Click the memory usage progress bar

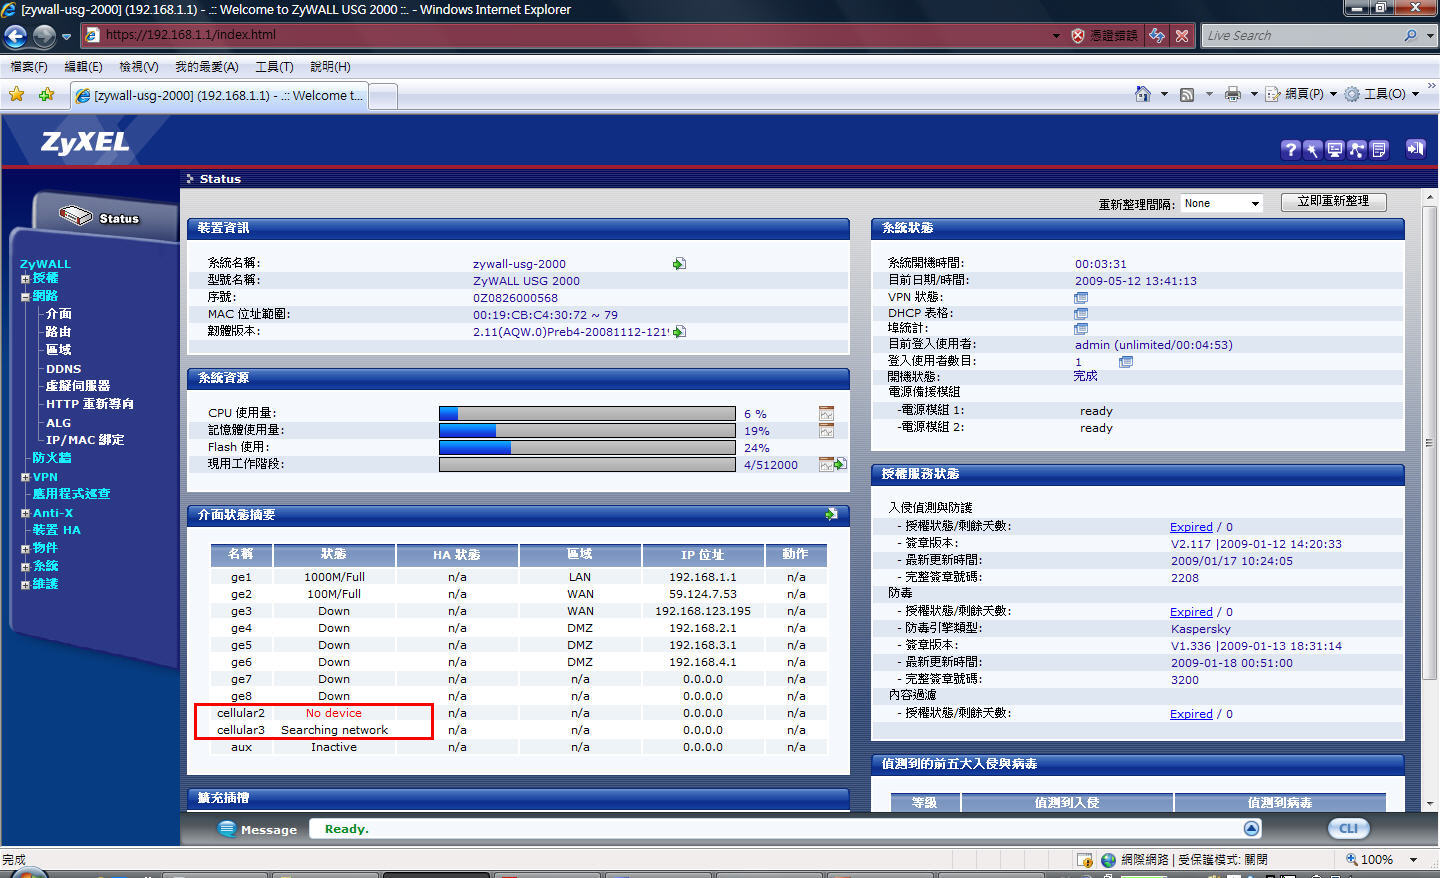[x=587, y=430]
